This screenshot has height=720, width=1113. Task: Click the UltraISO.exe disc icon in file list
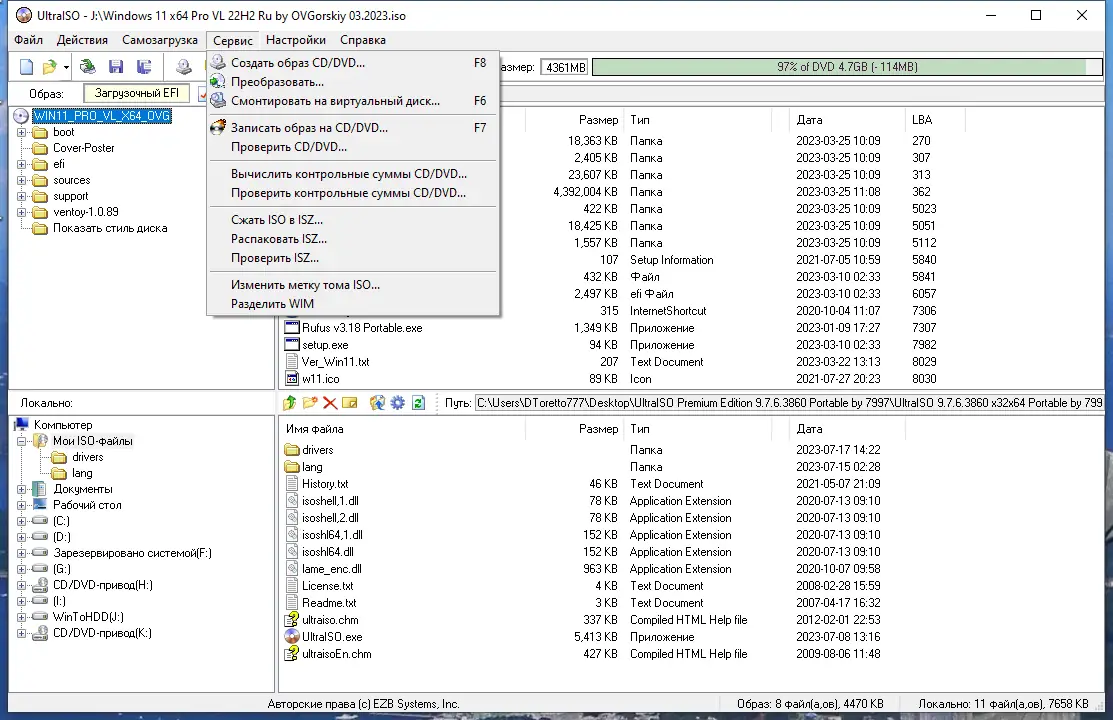point(292,637)
